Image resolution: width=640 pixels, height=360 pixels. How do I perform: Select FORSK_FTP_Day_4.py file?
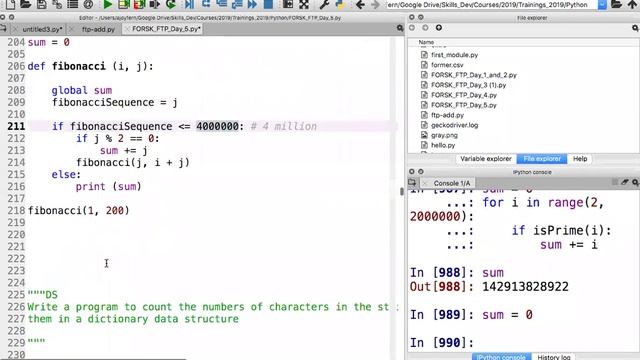[x=464, y=95]
